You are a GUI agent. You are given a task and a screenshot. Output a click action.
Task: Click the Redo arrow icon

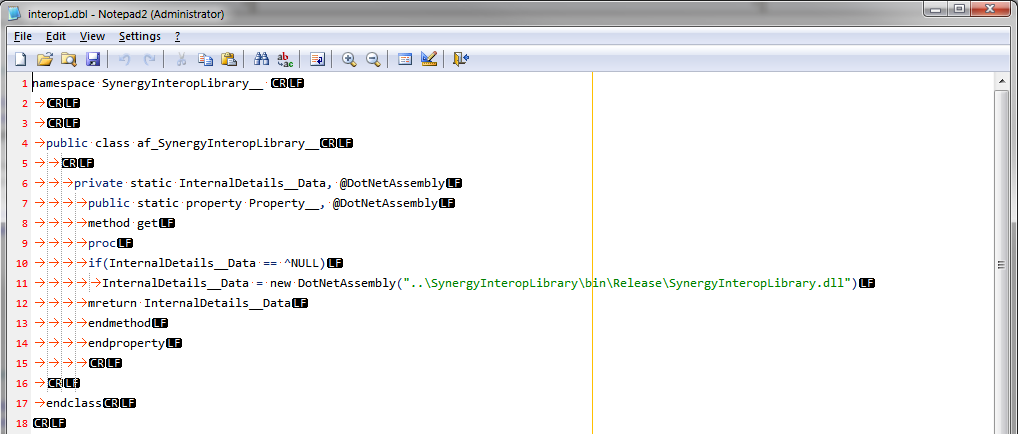(149, 59)
